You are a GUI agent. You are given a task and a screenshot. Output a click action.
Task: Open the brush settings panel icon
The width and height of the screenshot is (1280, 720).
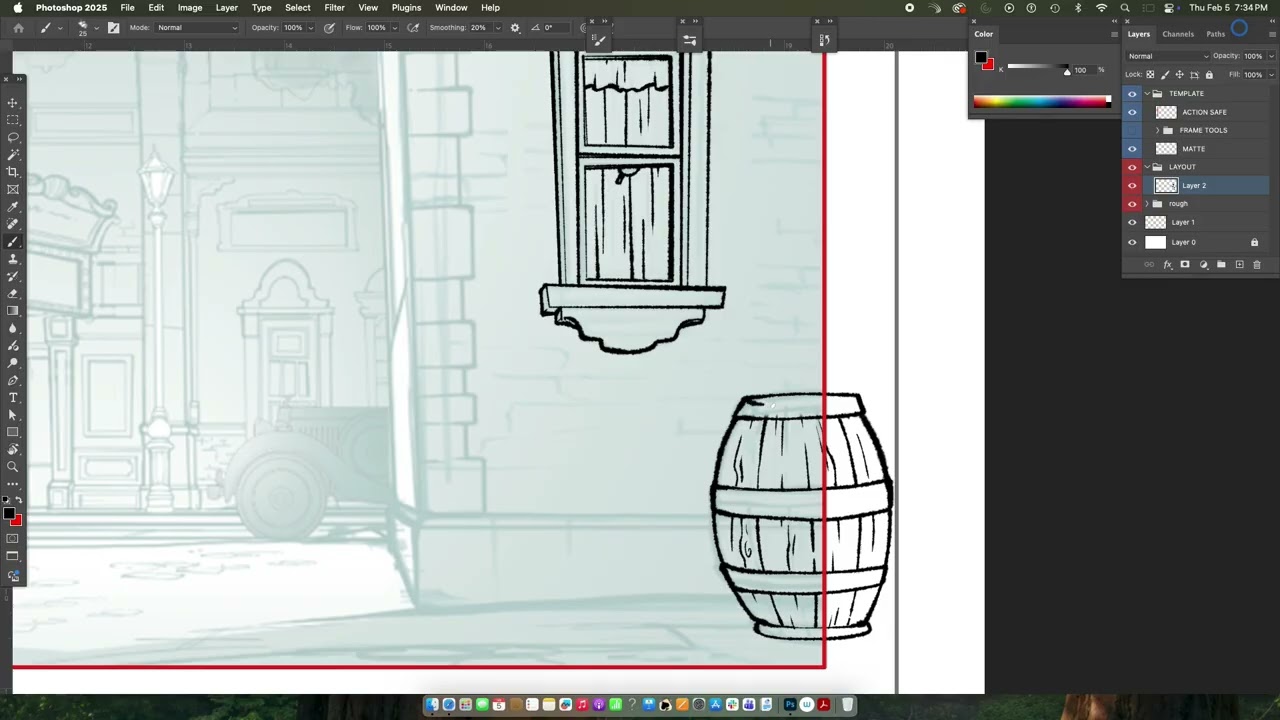pyautogui.click(x=113, y=27)
